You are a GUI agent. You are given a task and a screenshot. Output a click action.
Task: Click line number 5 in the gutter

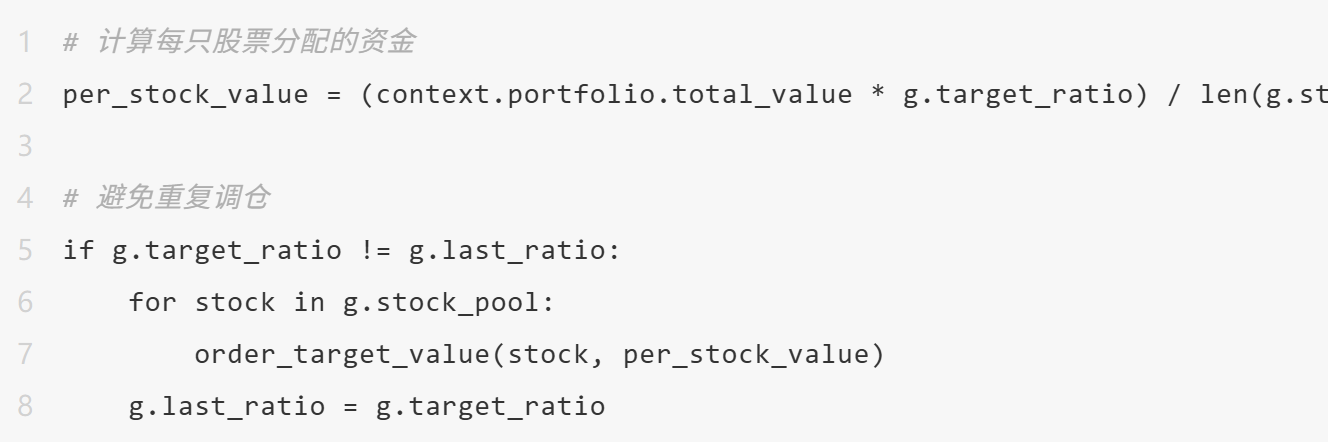(x=24, y=250)
